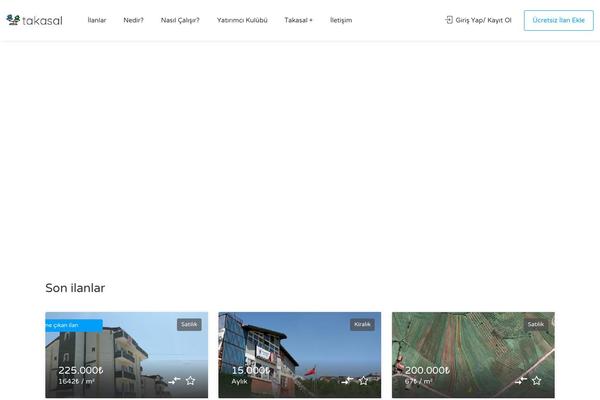The height and width of the screenshot is (400, 600).
Task: Click Ücretsiz İlan Ekle button
Action: (559, 20)
